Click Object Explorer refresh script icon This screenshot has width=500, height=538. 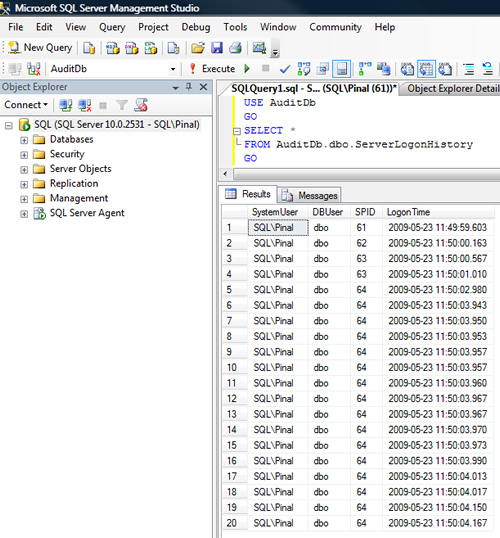point(141,105)
